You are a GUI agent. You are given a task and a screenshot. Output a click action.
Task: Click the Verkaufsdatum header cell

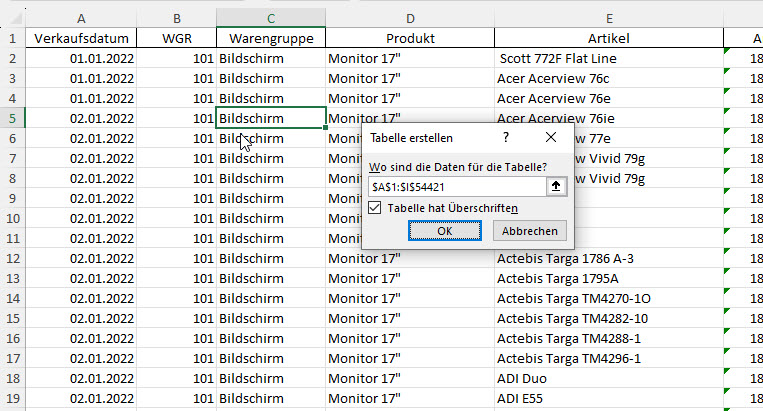81,38
